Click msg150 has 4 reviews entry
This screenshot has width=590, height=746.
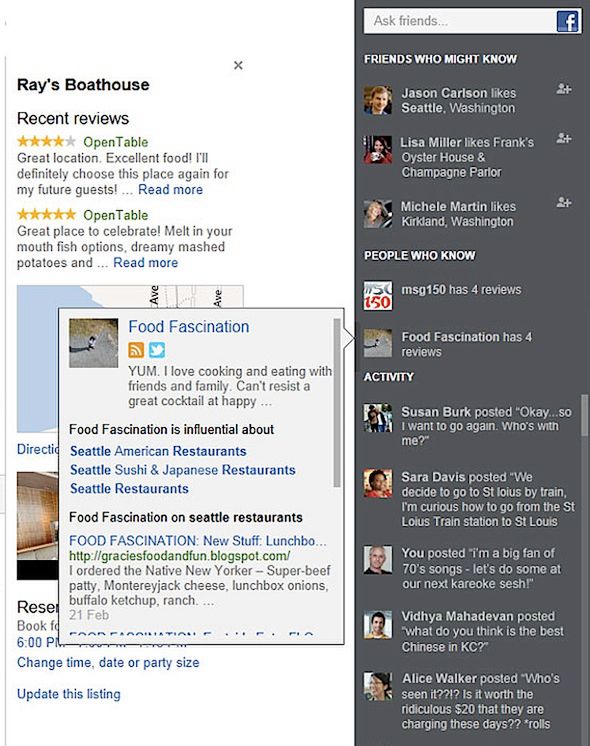462,290
